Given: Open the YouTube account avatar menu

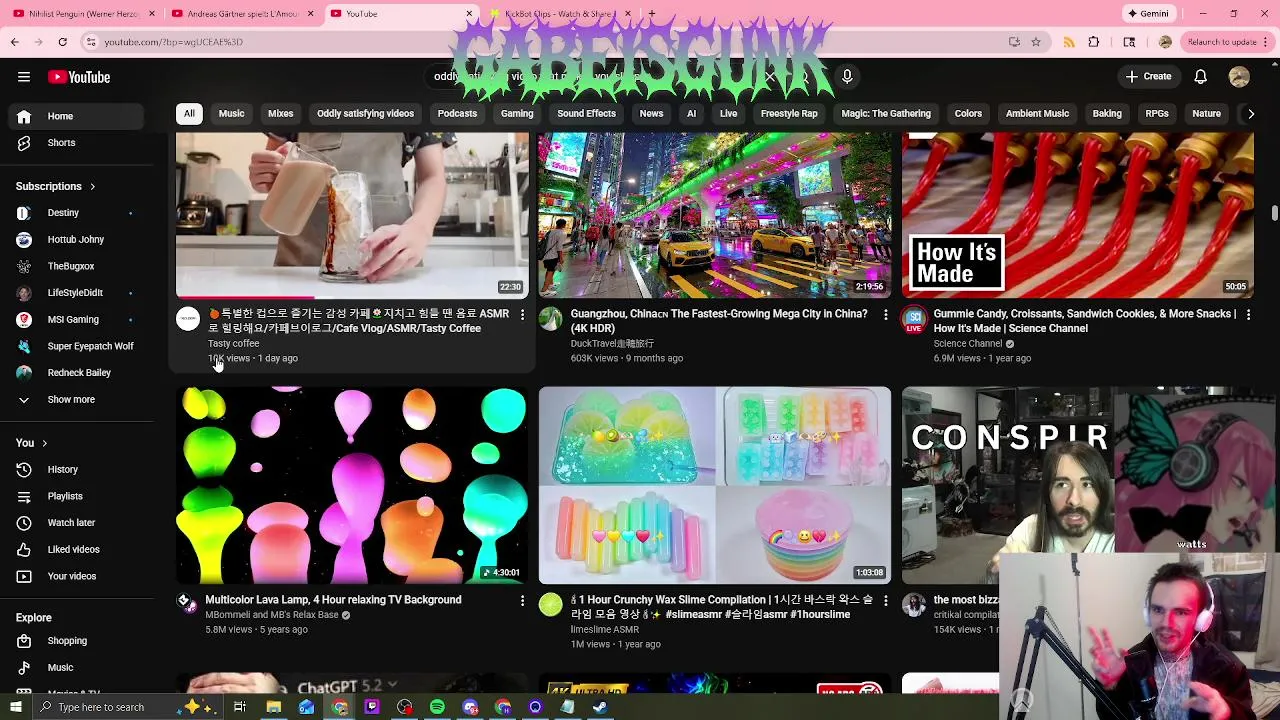Looking at the screenshot, I should click(x=1239, y=77).
